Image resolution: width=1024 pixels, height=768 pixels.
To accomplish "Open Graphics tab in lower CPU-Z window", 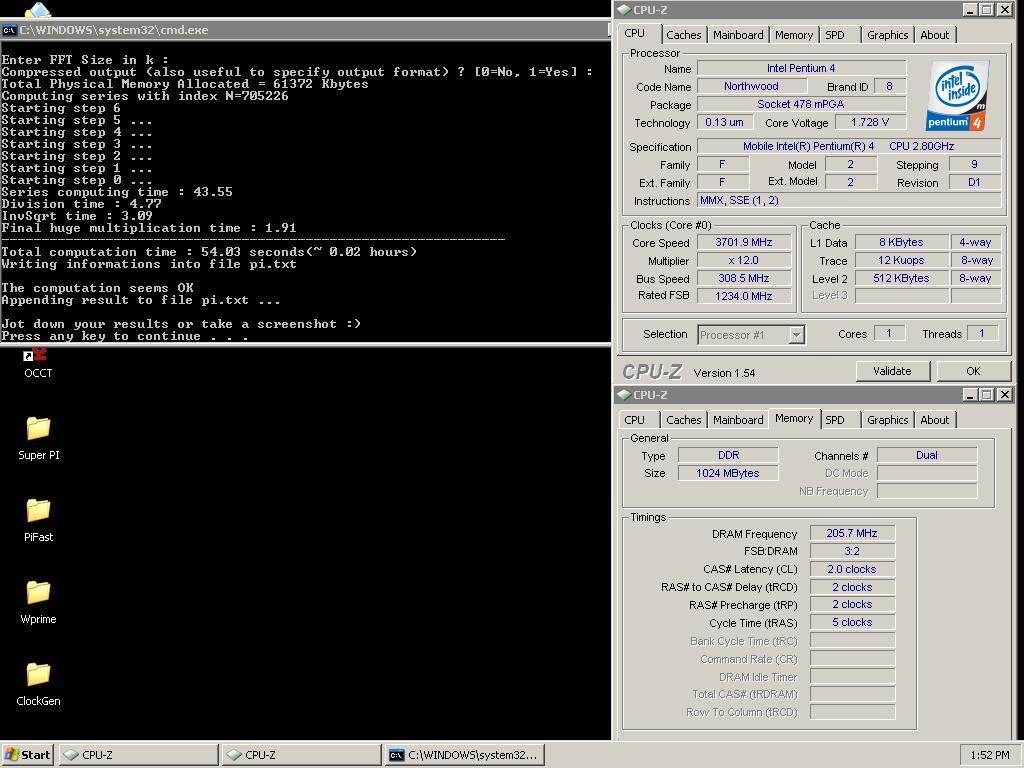I will [888, 420].
